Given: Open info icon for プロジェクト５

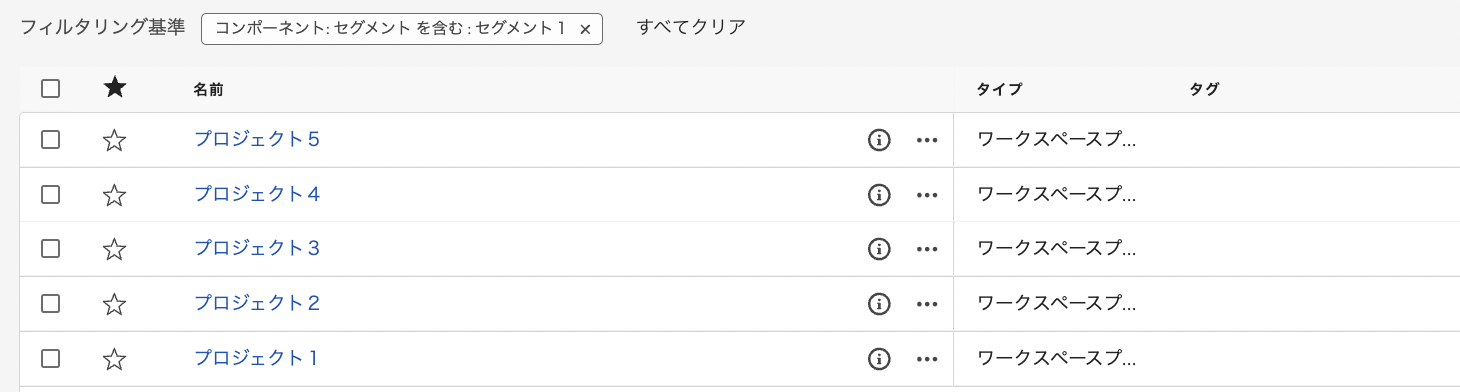Looking at the screenshot, I should (x=879, y=140).
